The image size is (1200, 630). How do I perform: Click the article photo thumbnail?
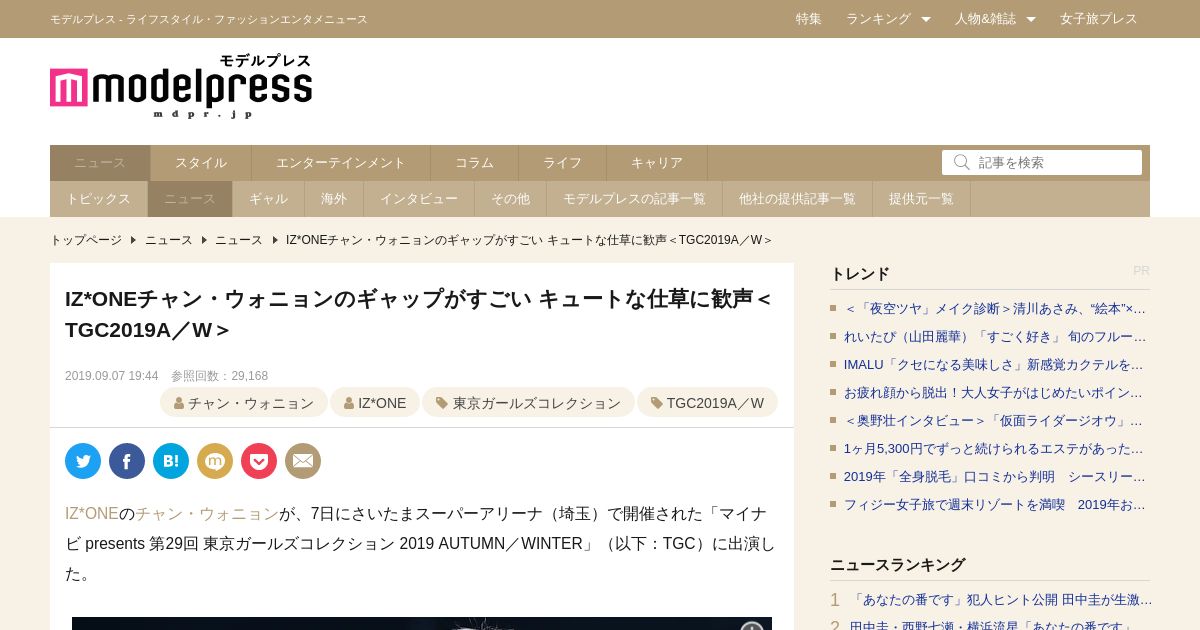pos(422,624)
